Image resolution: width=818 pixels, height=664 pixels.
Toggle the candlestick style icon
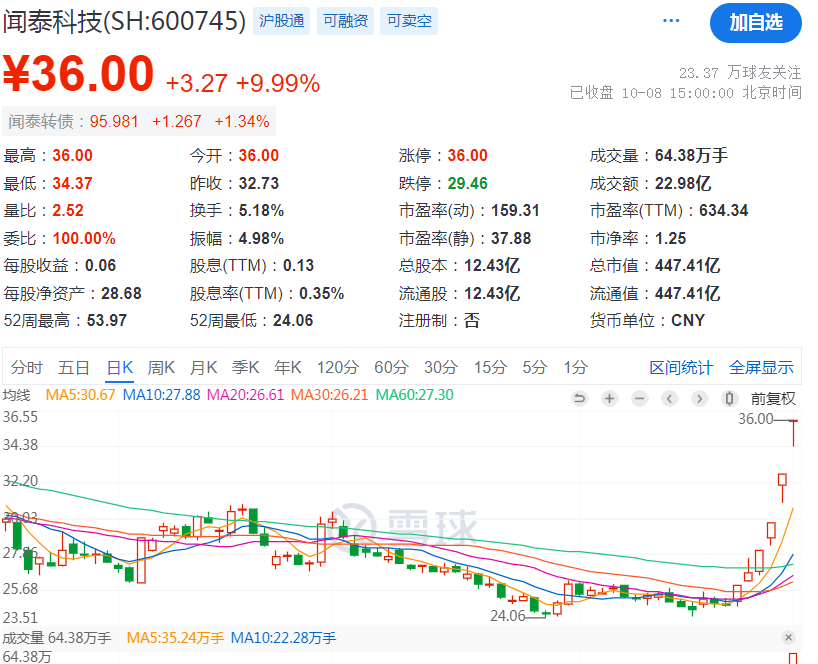tap(729, 399)
